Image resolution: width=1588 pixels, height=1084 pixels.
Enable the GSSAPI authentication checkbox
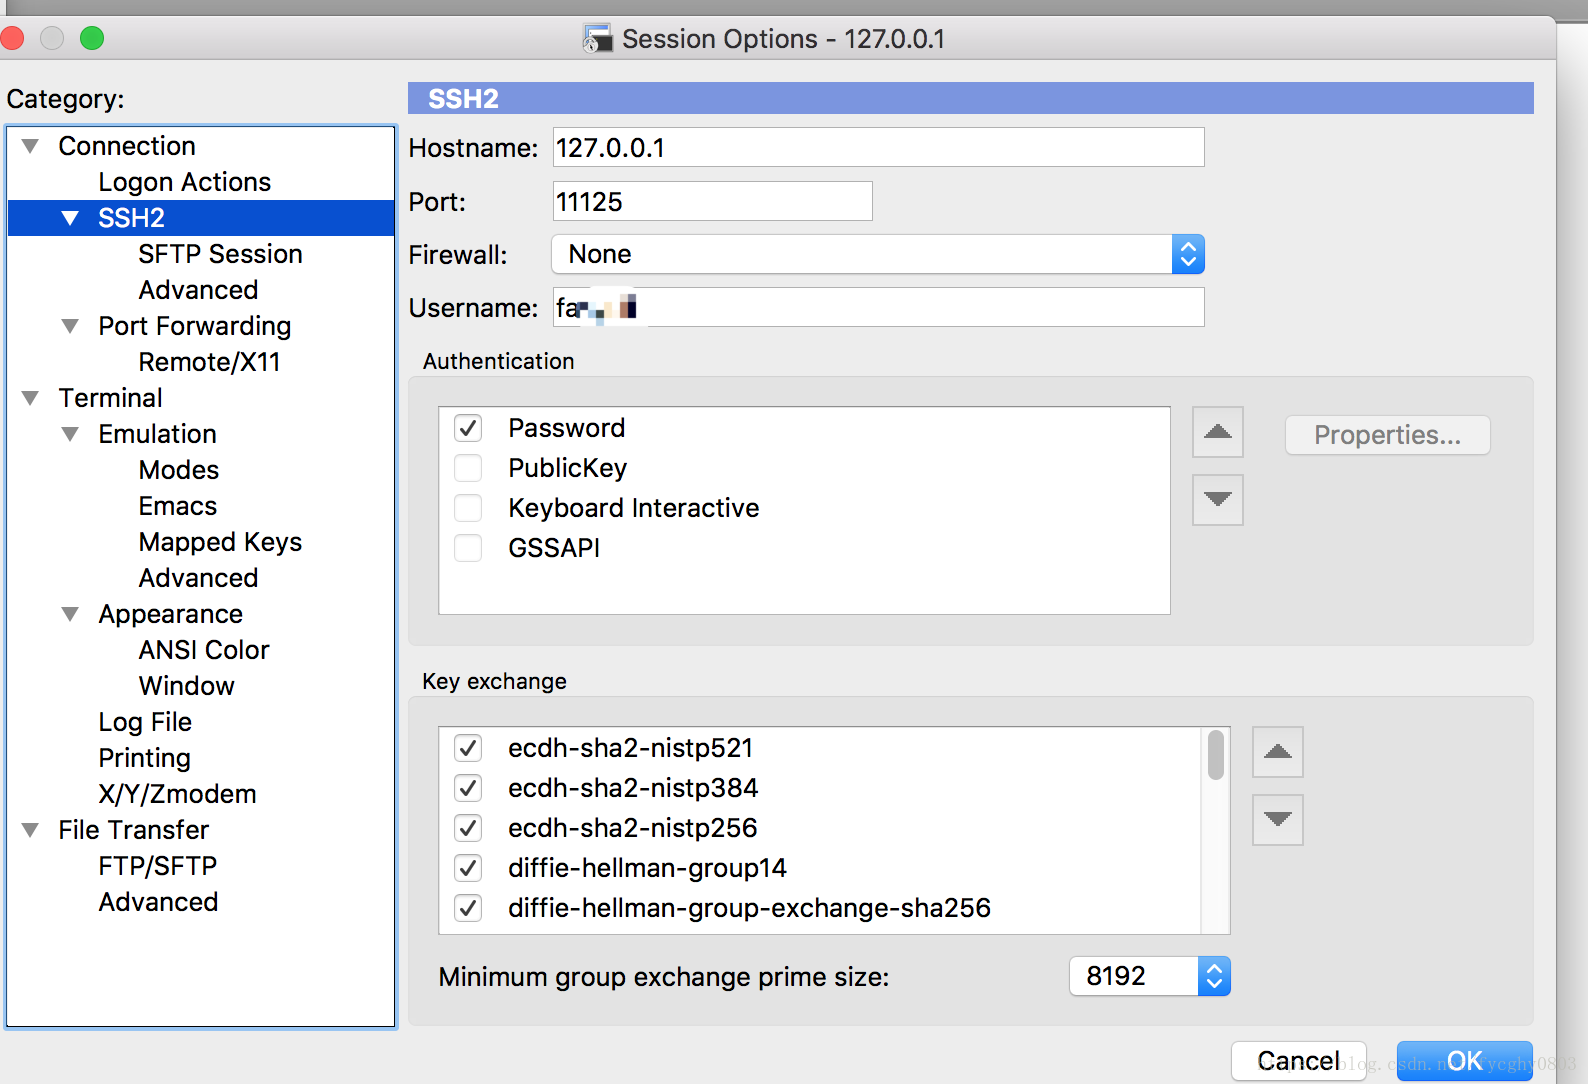coord(468,548)
